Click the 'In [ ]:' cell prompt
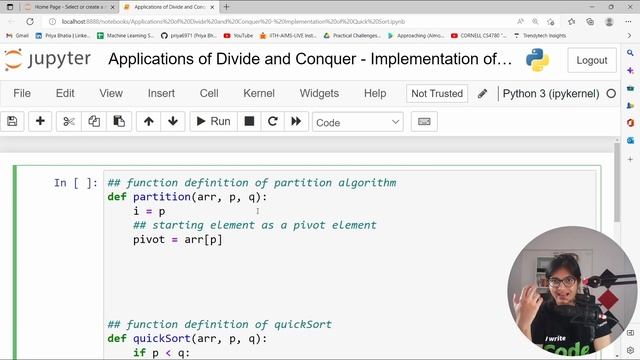This screenshot has height=360, width=640. tap(76, 183)
